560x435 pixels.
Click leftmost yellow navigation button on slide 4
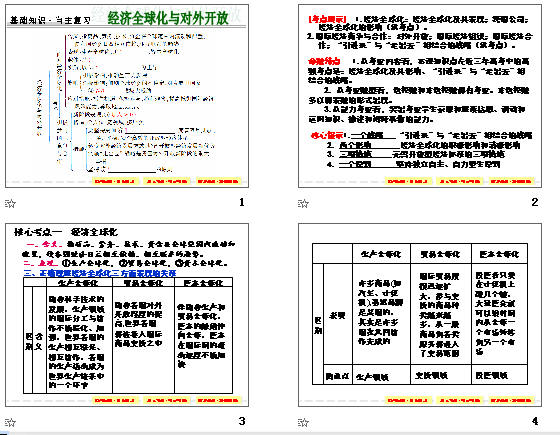[x=408, y=400]
